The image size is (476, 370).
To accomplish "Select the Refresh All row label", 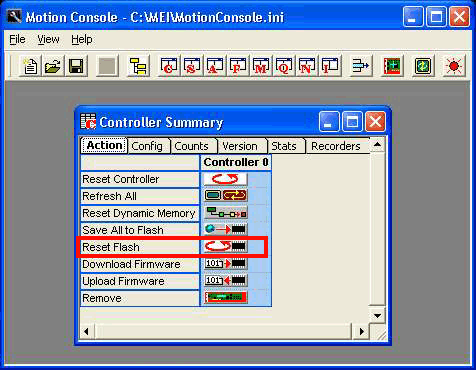I will (x=140, y=196).
